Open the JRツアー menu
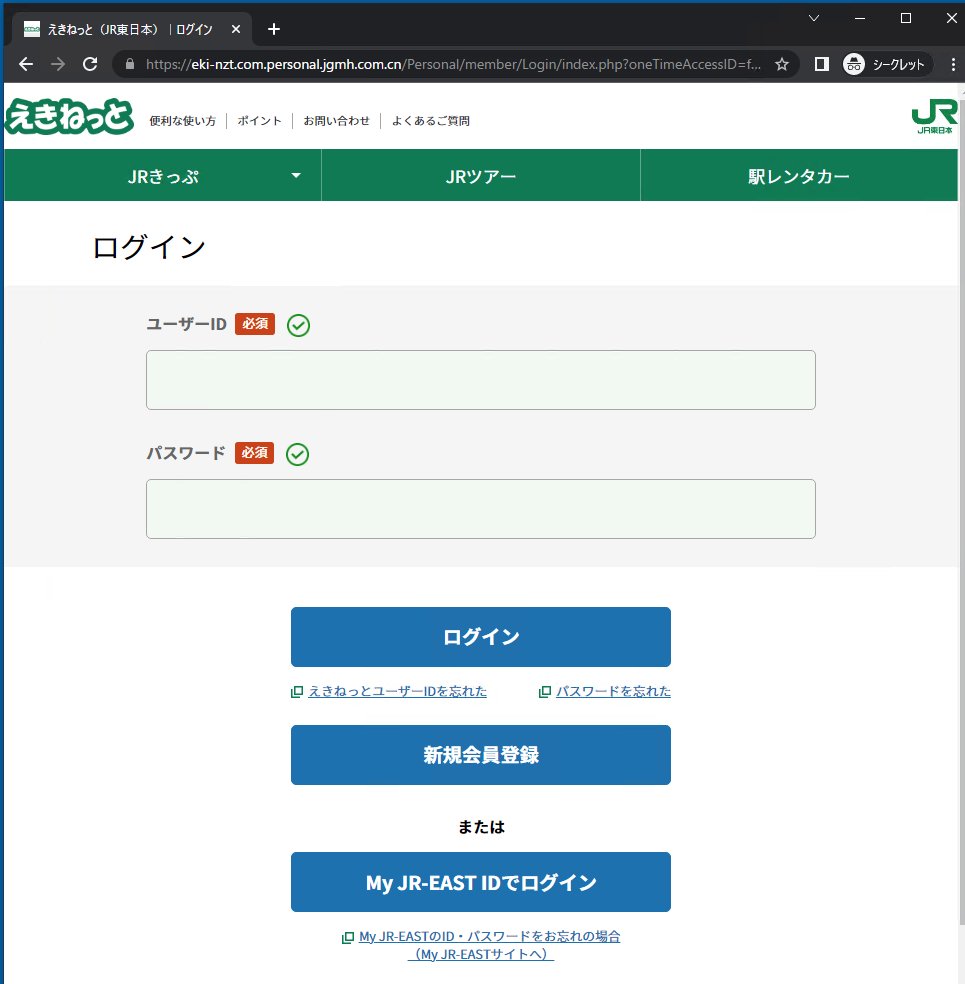The width and height of the screenshot is (965, 984). click(481, 176)
